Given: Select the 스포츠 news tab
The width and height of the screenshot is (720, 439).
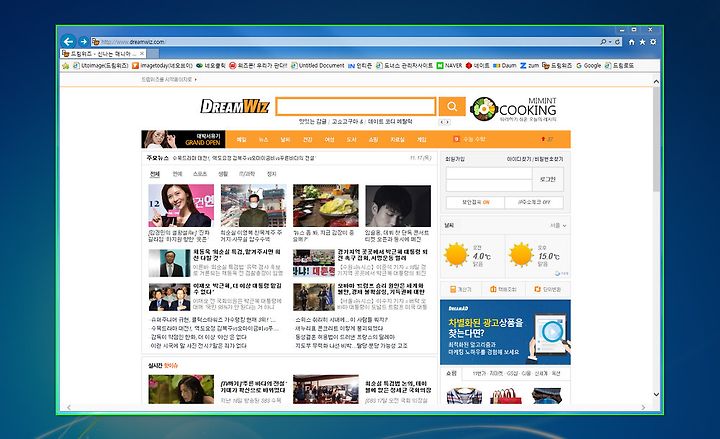Looking at the screenshot, I should (x=200, y=174).
